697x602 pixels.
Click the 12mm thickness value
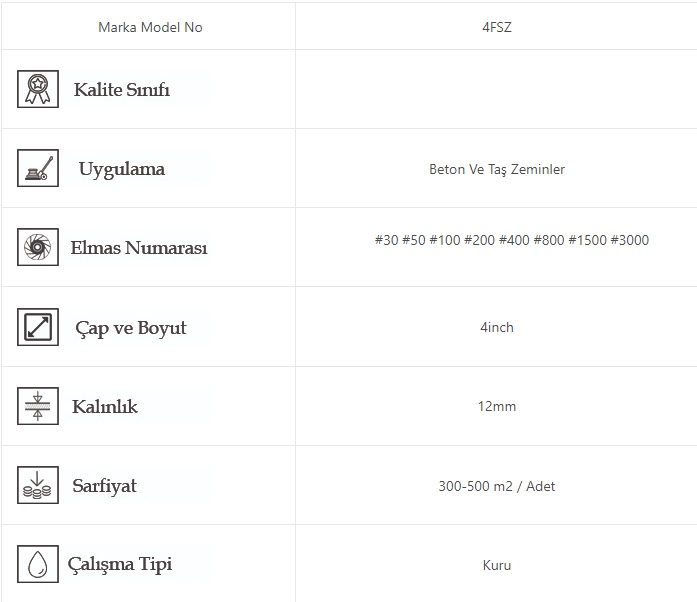pos(496,406)
